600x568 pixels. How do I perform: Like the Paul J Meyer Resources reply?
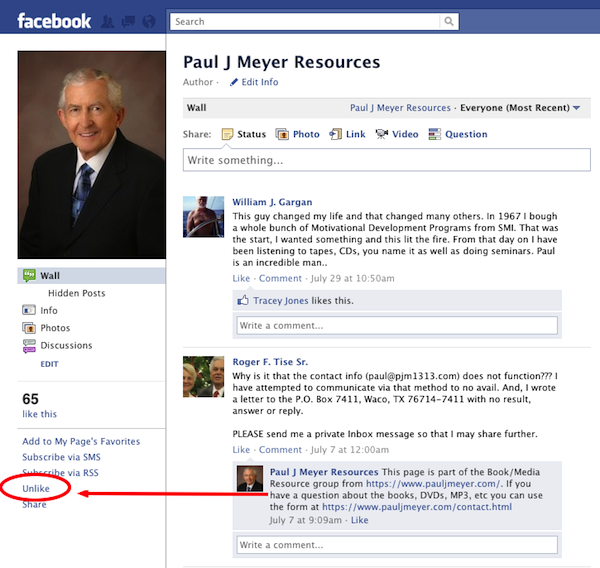(x=360, y=520)
